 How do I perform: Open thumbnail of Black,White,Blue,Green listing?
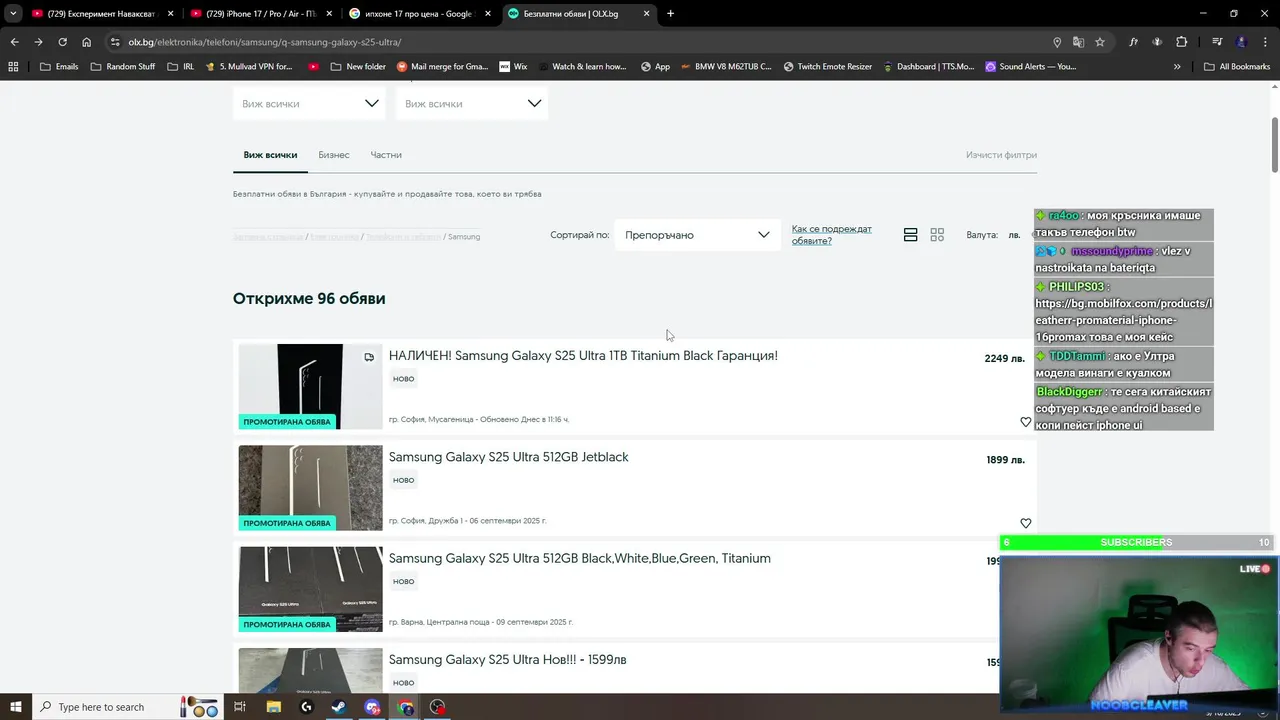pyautogui.click(x=310, y=589)
